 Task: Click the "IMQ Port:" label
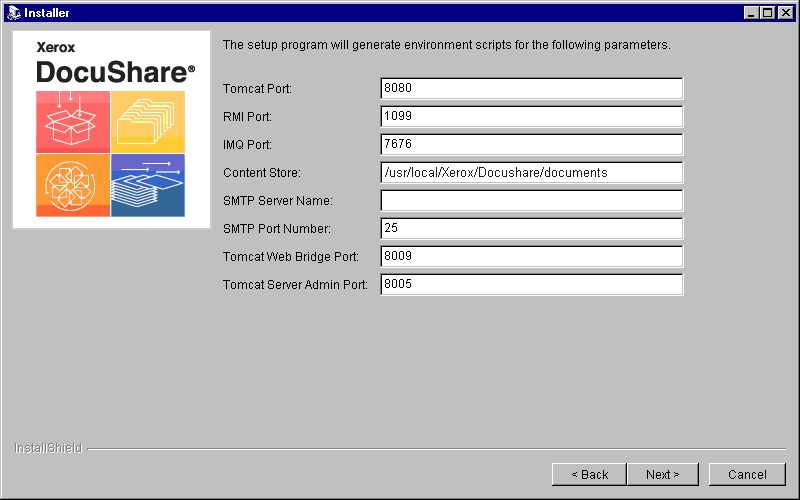(x=247, y=145)
